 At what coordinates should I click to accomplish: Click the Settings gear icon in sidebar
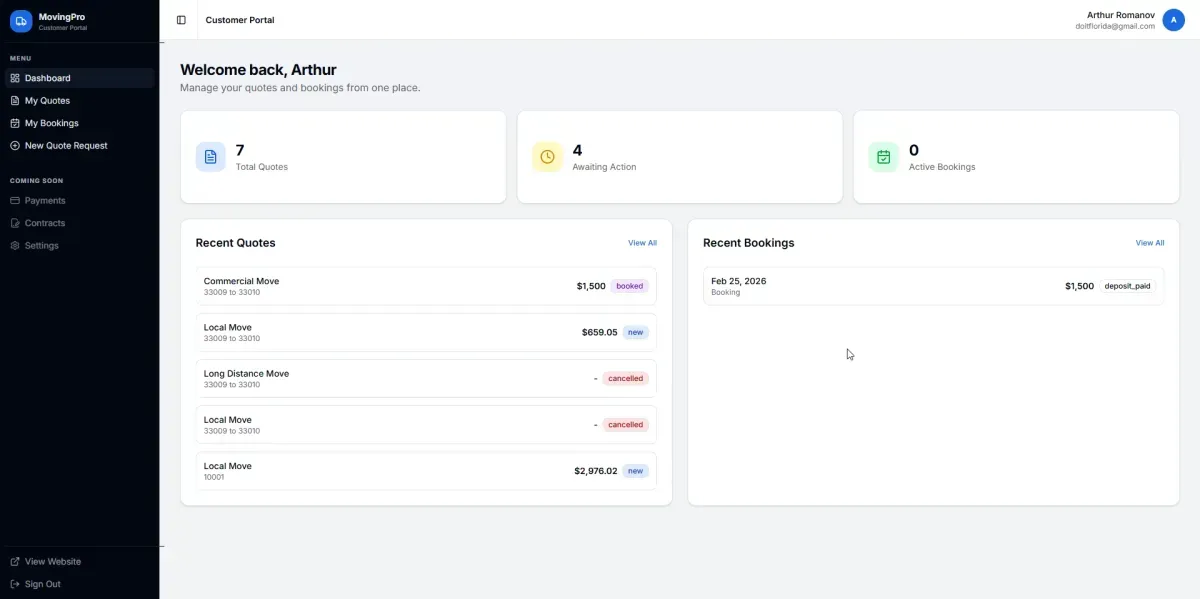pyautogui.click(x=15, y=246)
